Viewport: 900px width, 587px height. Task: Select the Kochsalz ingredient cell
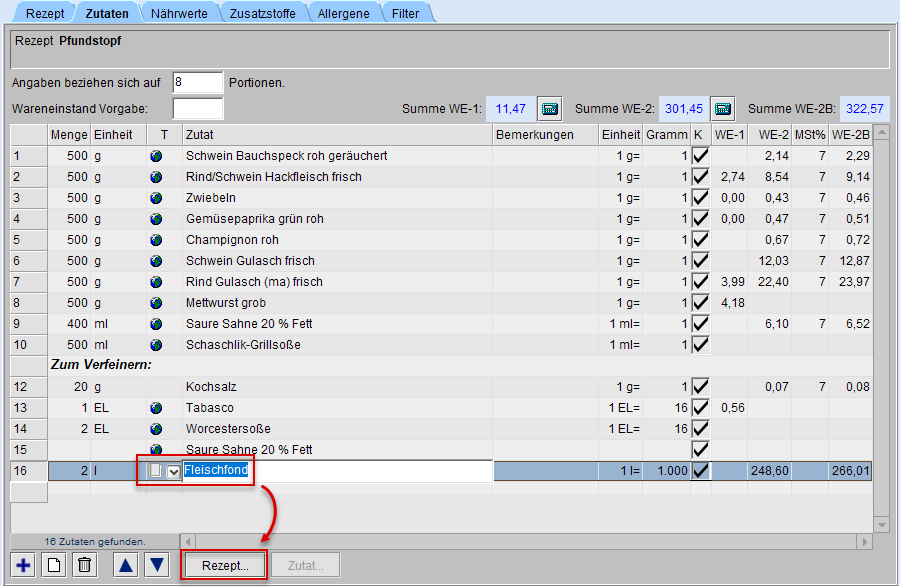point(338,387)
